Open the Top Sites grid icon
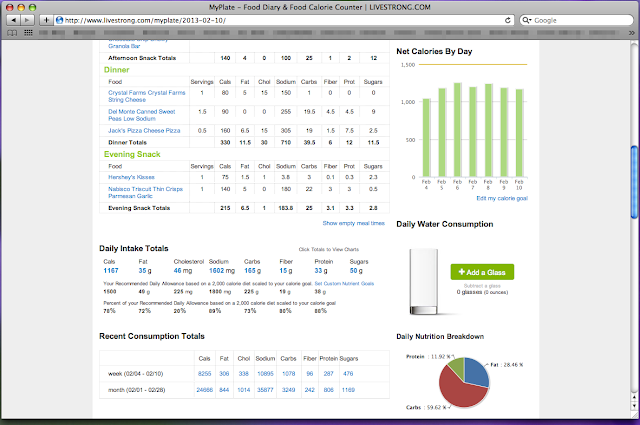This screenshot has height=425, width=640. [x=28, y=33]
